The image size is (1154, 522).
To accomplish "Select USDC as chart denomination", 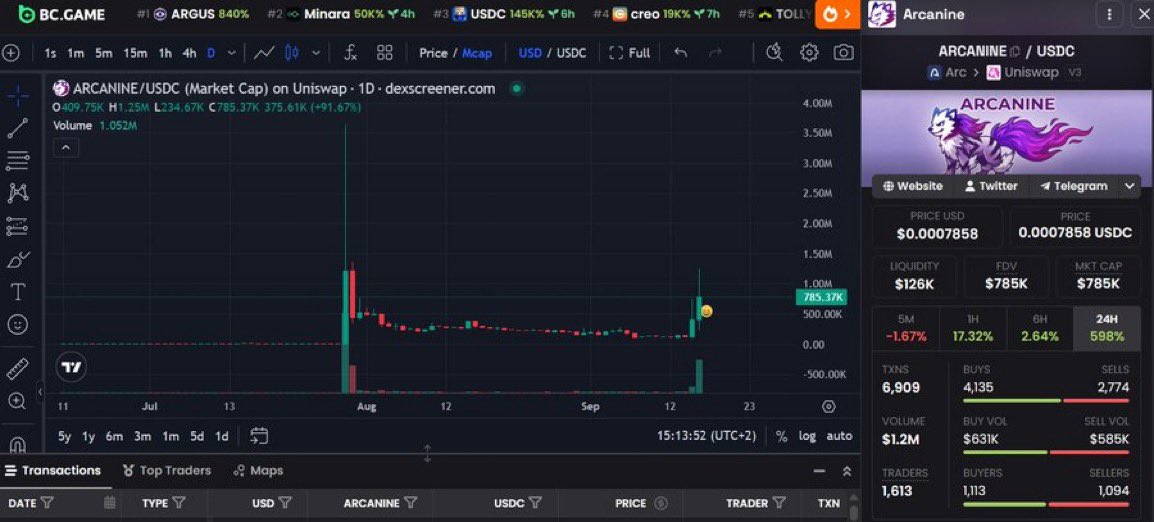I will tap(571, 53).
